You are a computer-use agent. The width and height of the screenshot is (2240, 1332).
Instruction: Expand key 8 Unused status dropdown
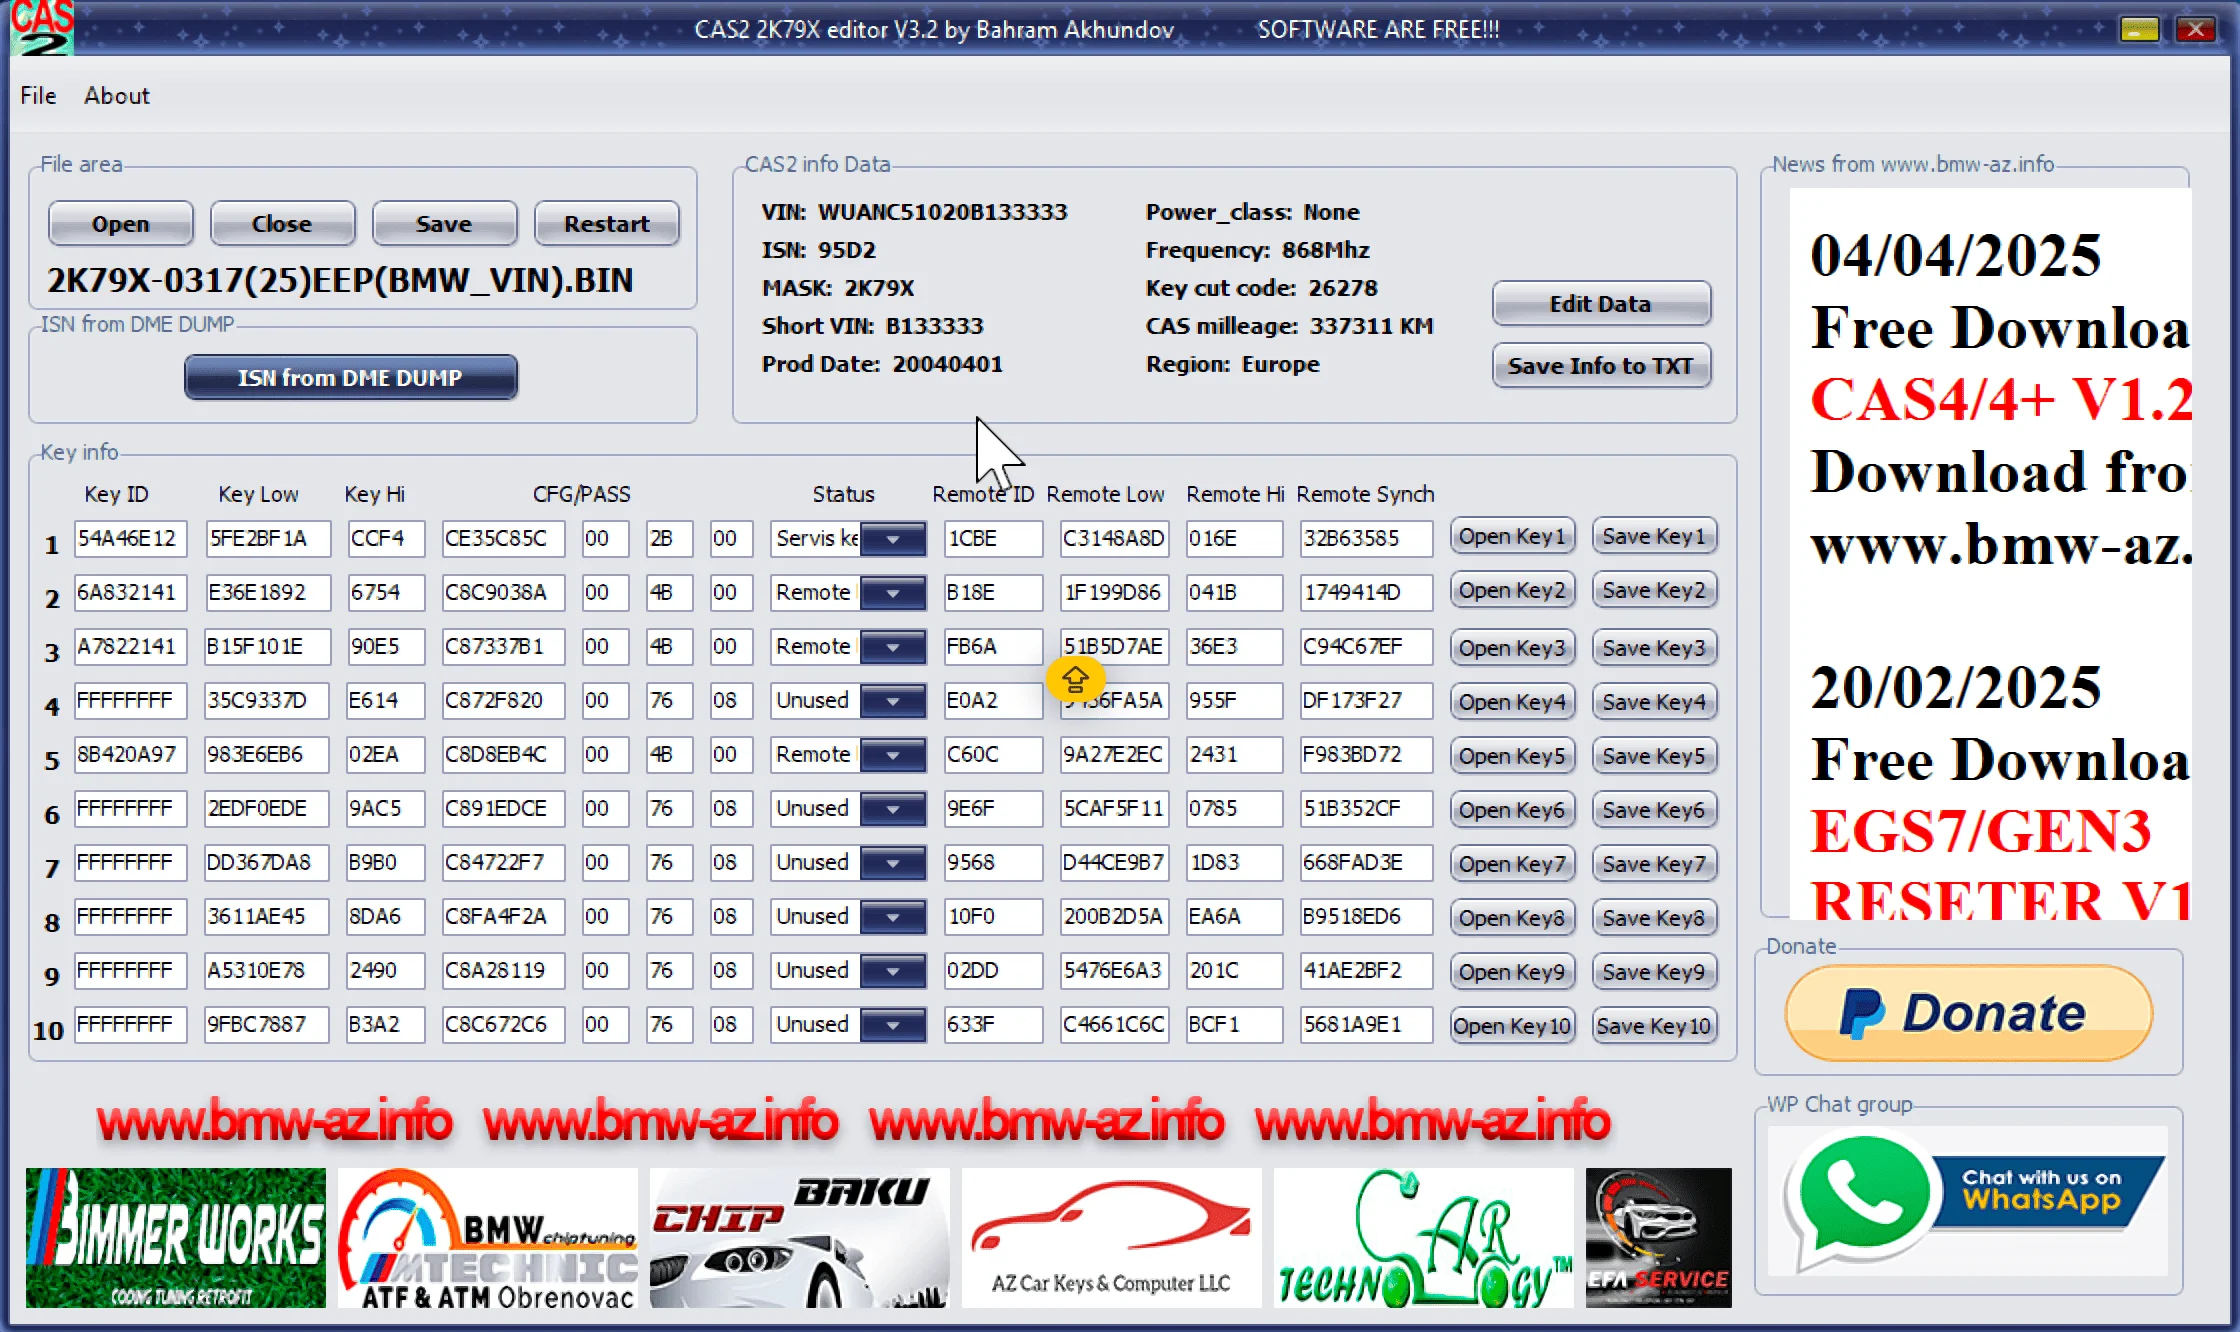893,917
